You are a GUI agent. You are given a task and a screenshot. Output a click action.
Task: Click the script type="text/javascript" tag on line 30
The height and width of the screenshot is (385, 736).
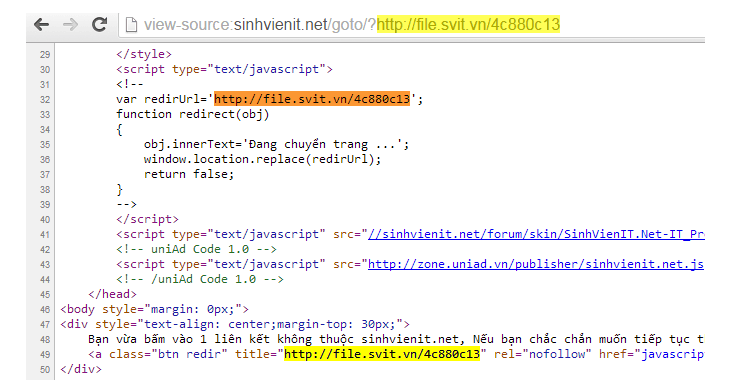224,69
